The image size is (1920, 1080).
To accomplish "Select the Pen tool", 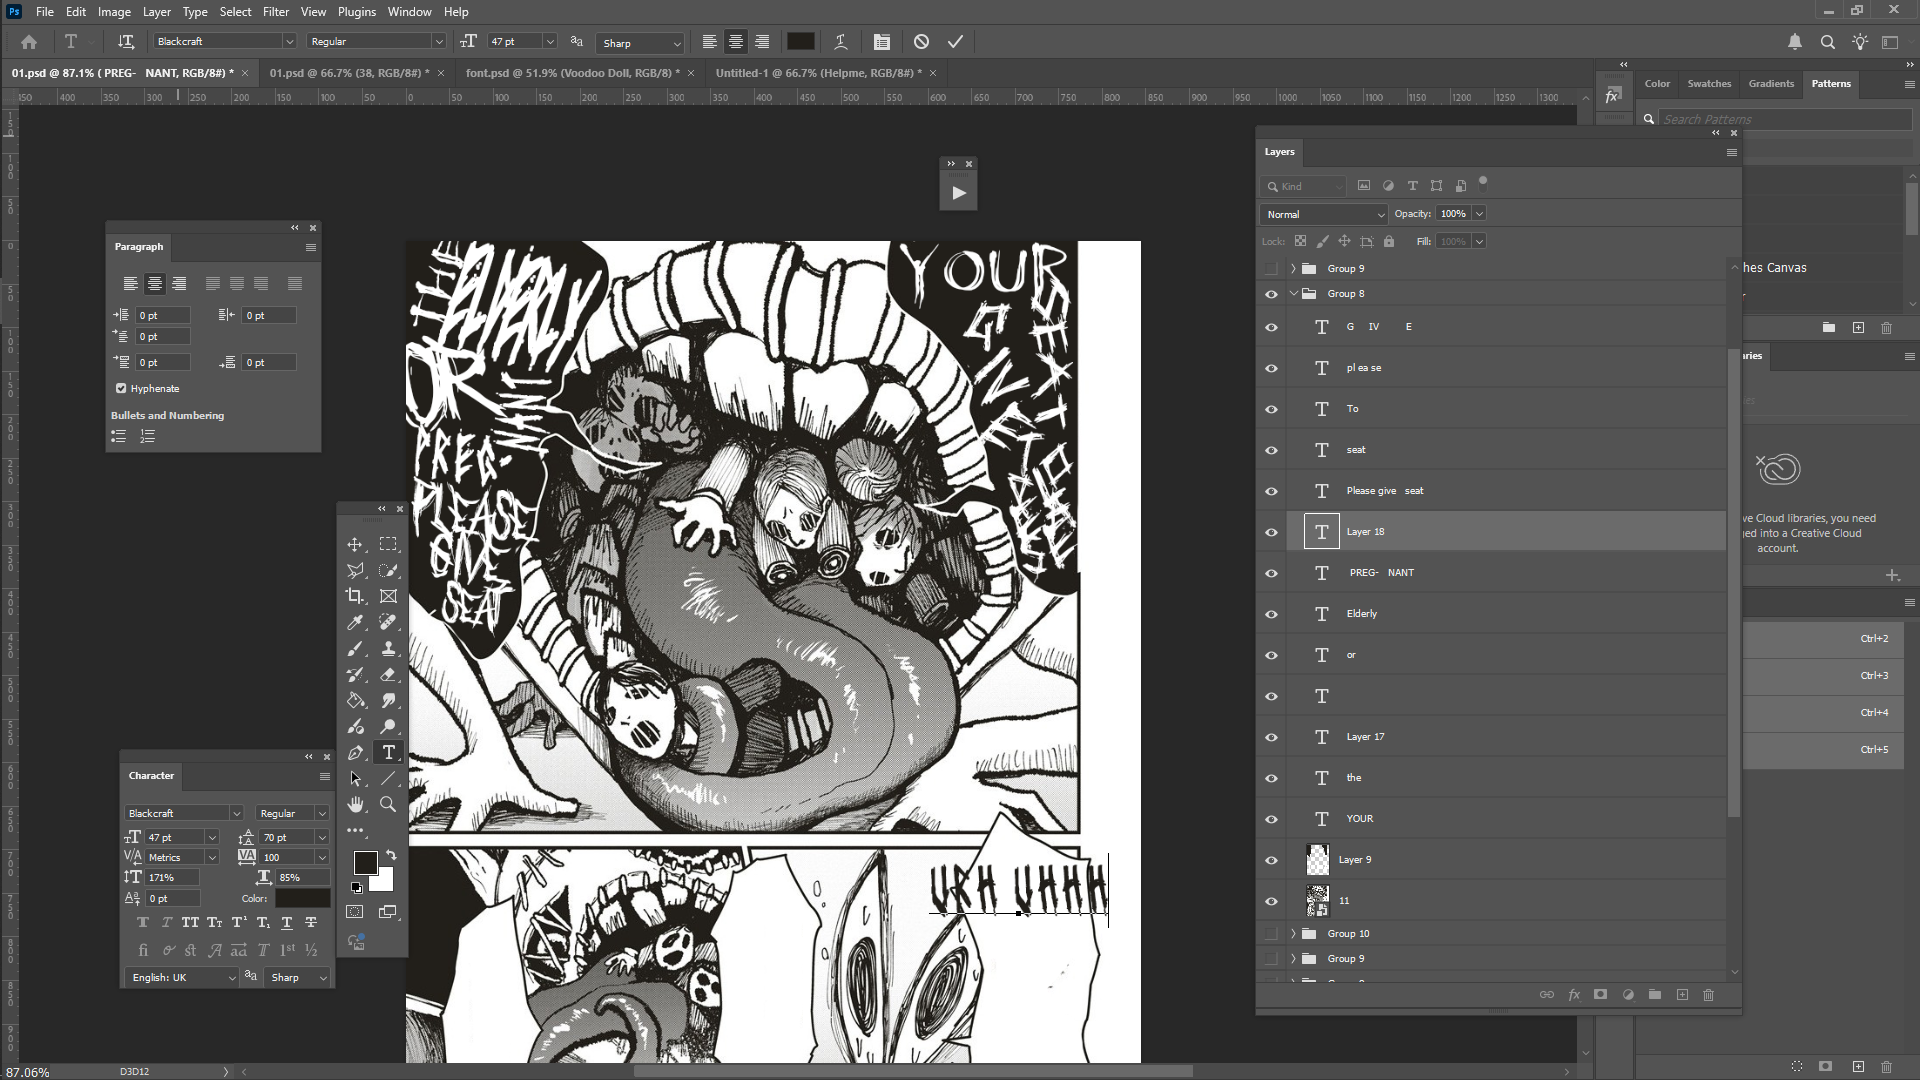I will click(x=355, y=753).
